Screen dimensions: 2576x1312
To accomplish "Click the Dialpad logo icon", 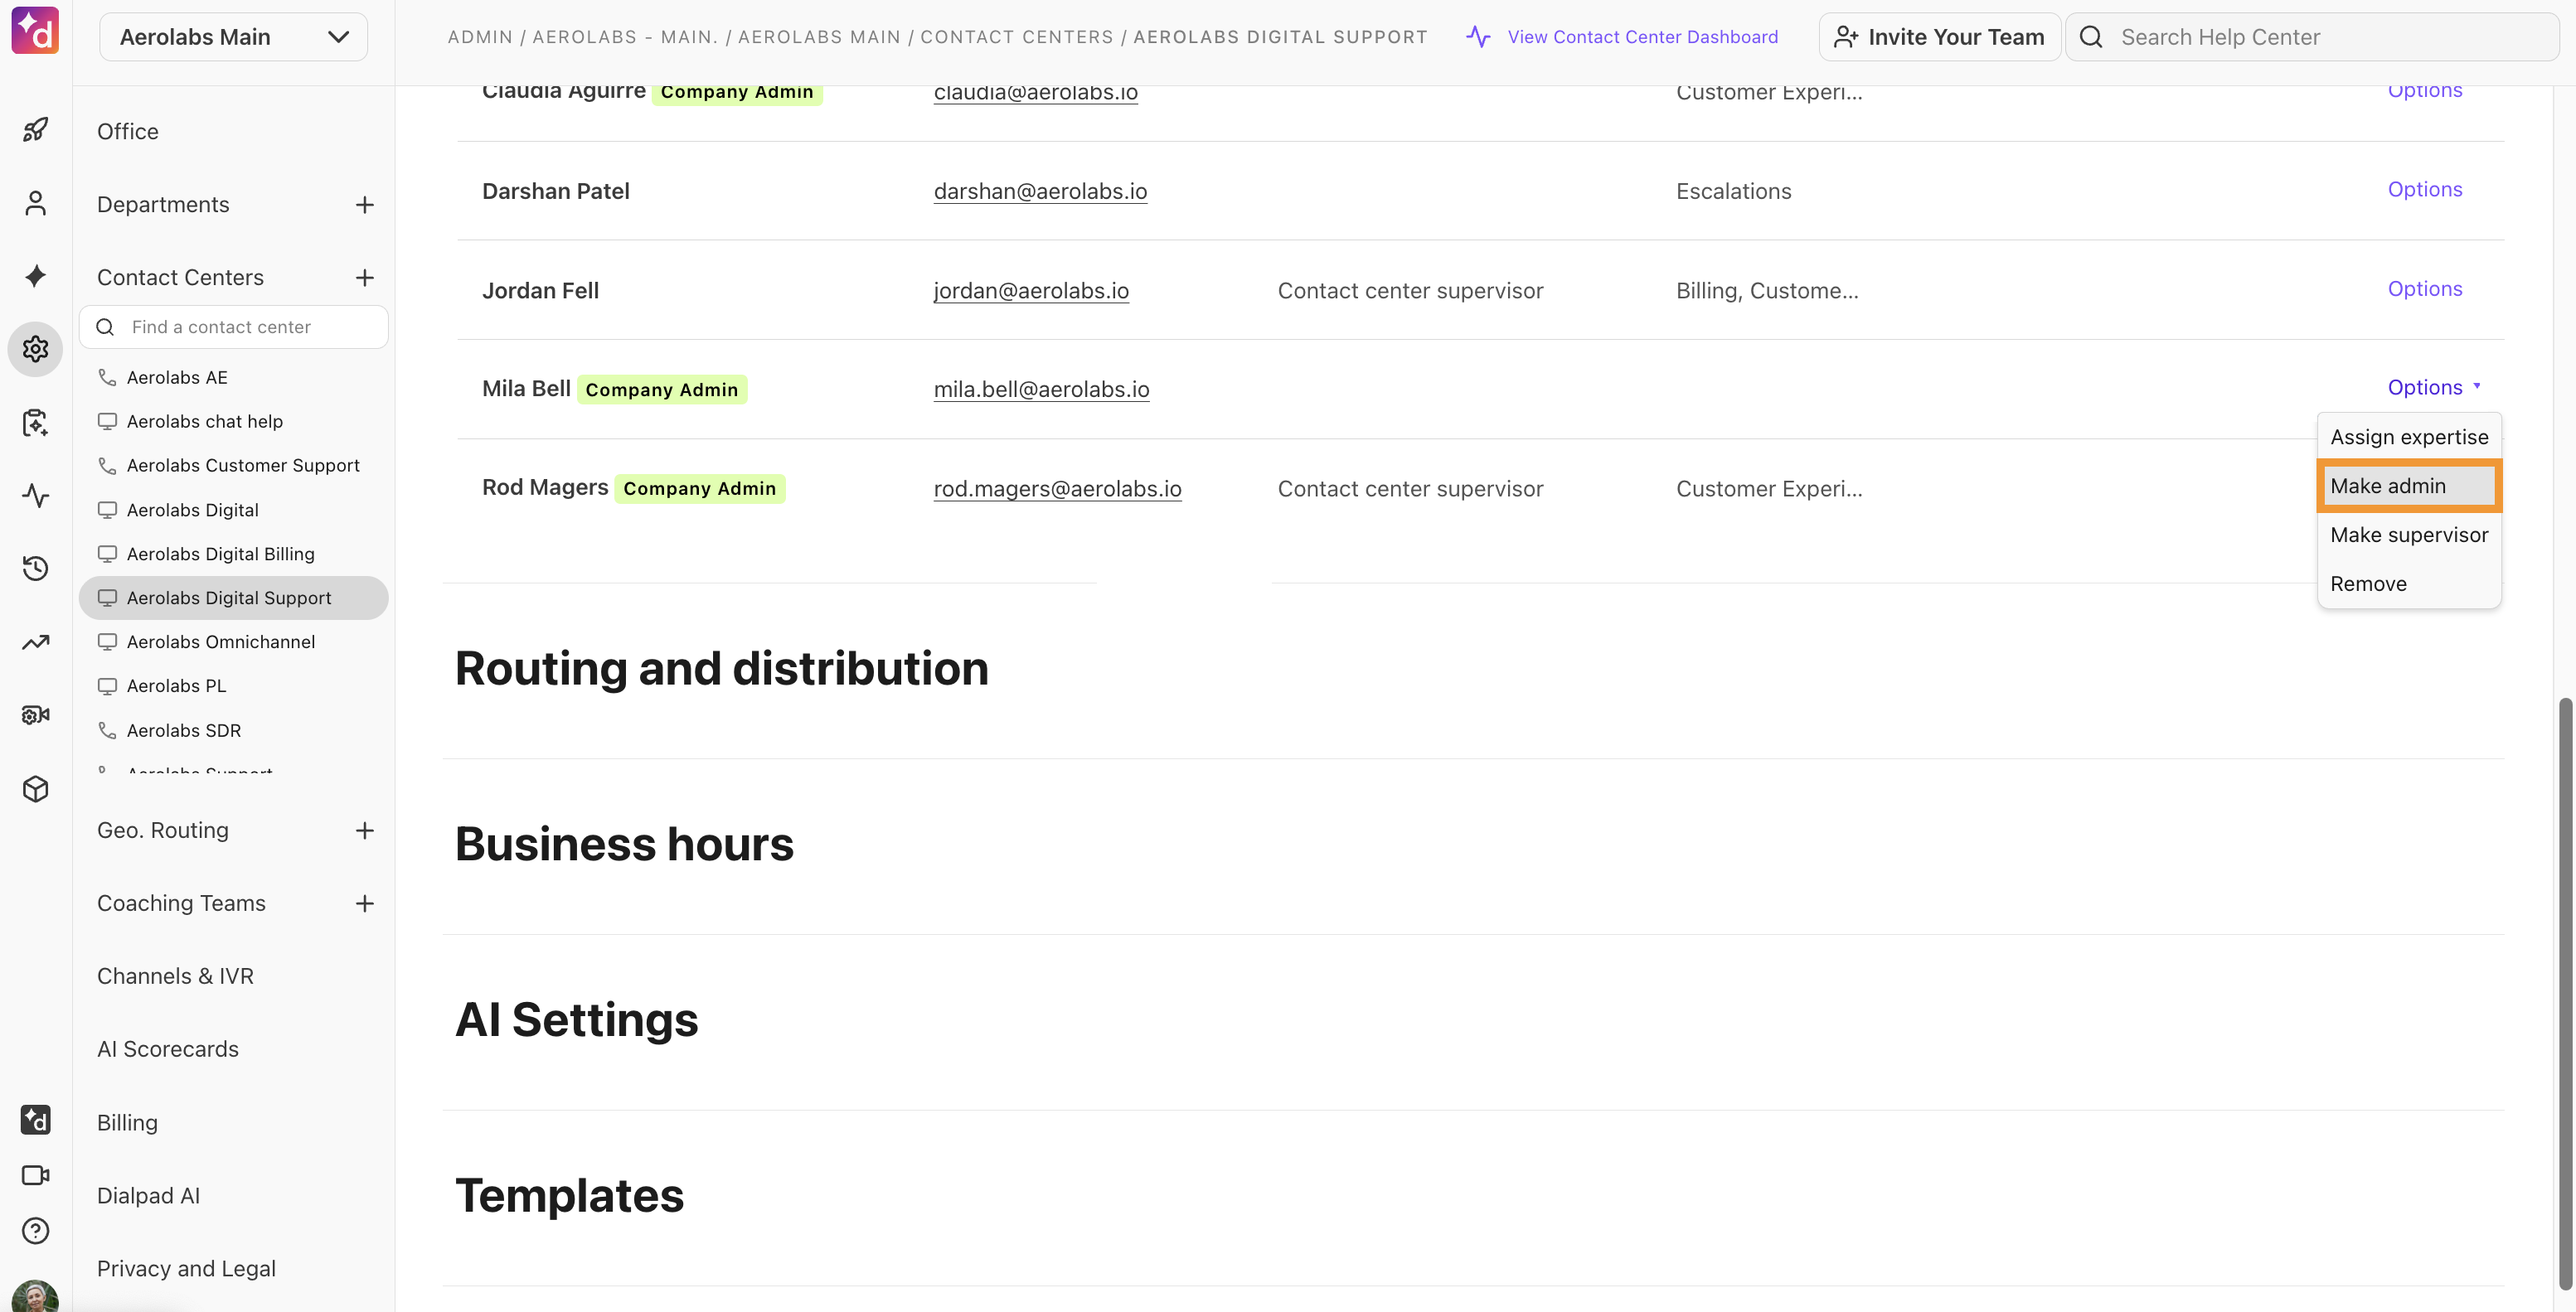I will point(35,31).
